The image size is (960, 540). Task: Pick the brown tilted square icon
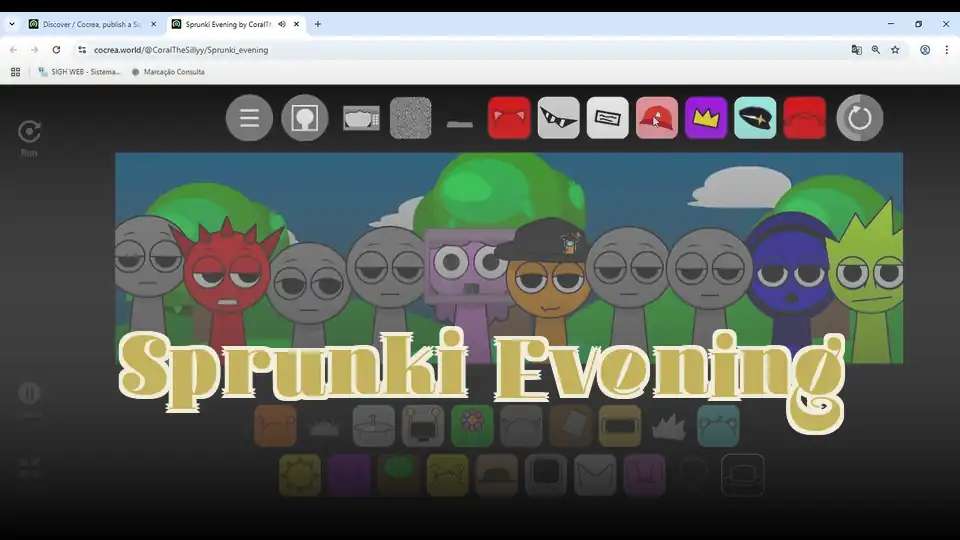[571, 426]
